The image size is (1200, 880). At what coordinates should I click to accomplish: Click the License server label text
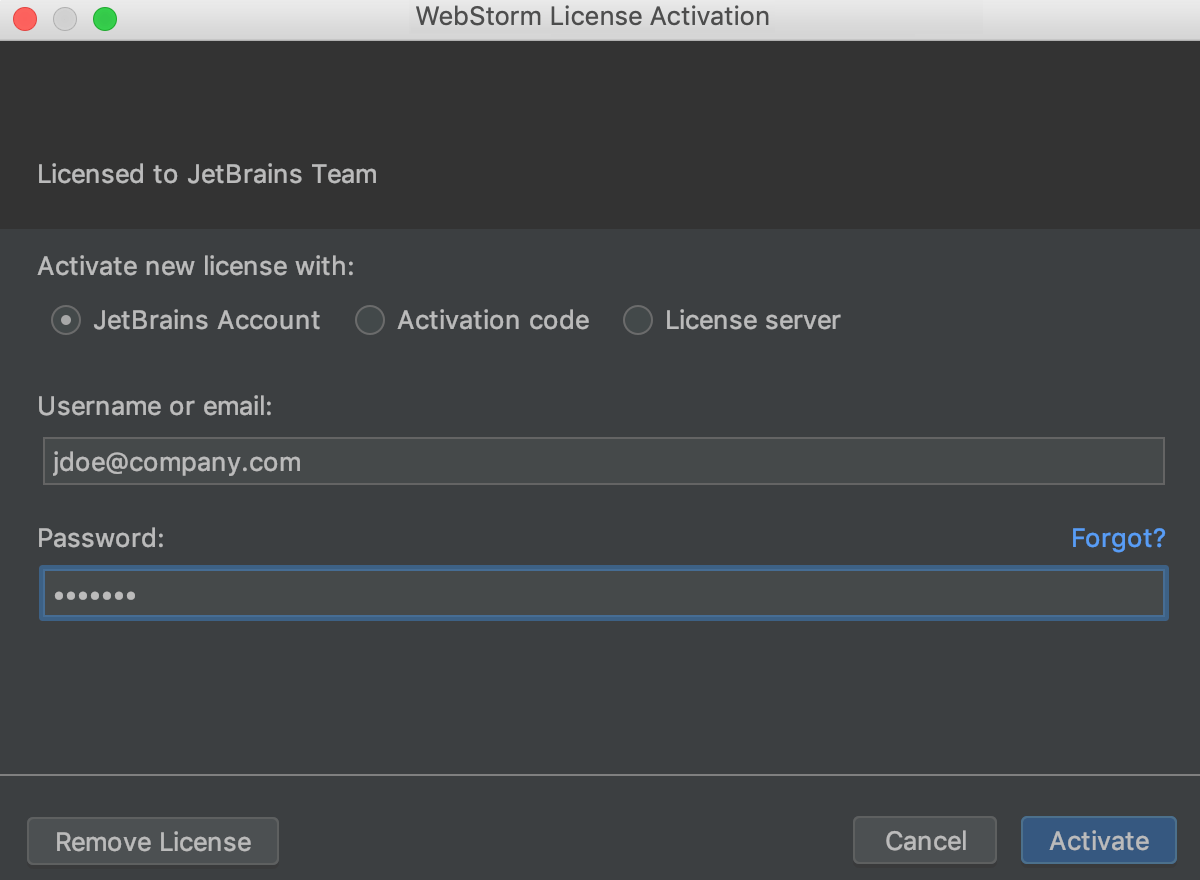(753, 320)
